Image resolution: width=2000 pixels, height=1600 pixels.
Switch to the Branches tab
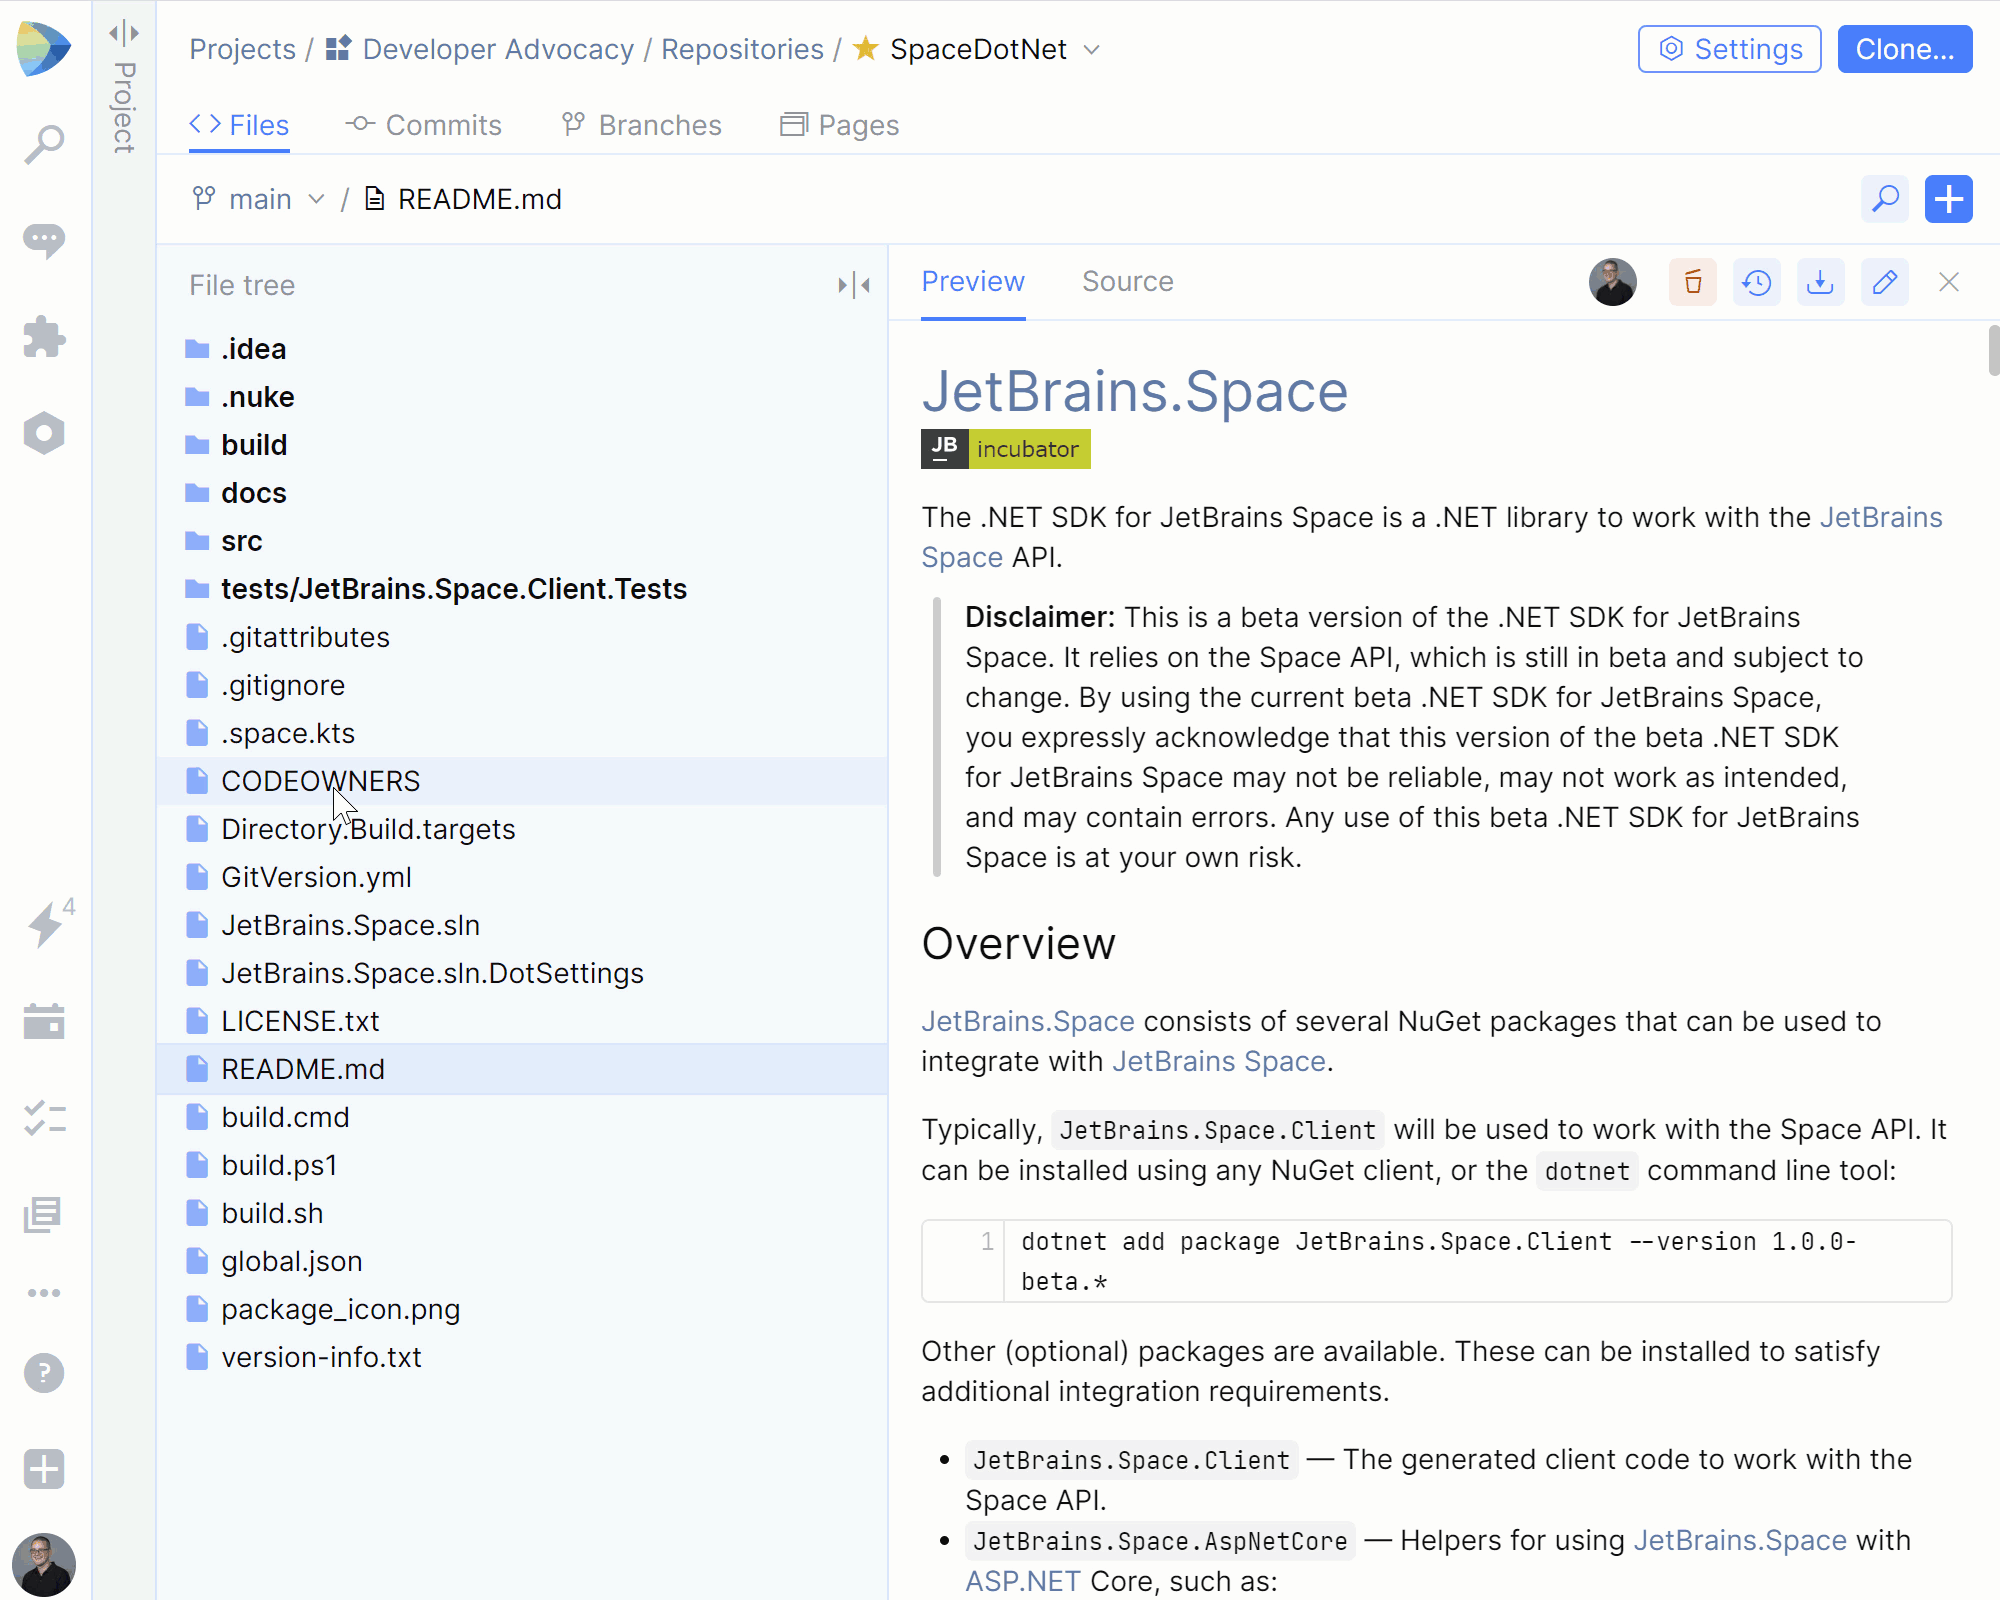pyautogui.click(x=642, y=125)
